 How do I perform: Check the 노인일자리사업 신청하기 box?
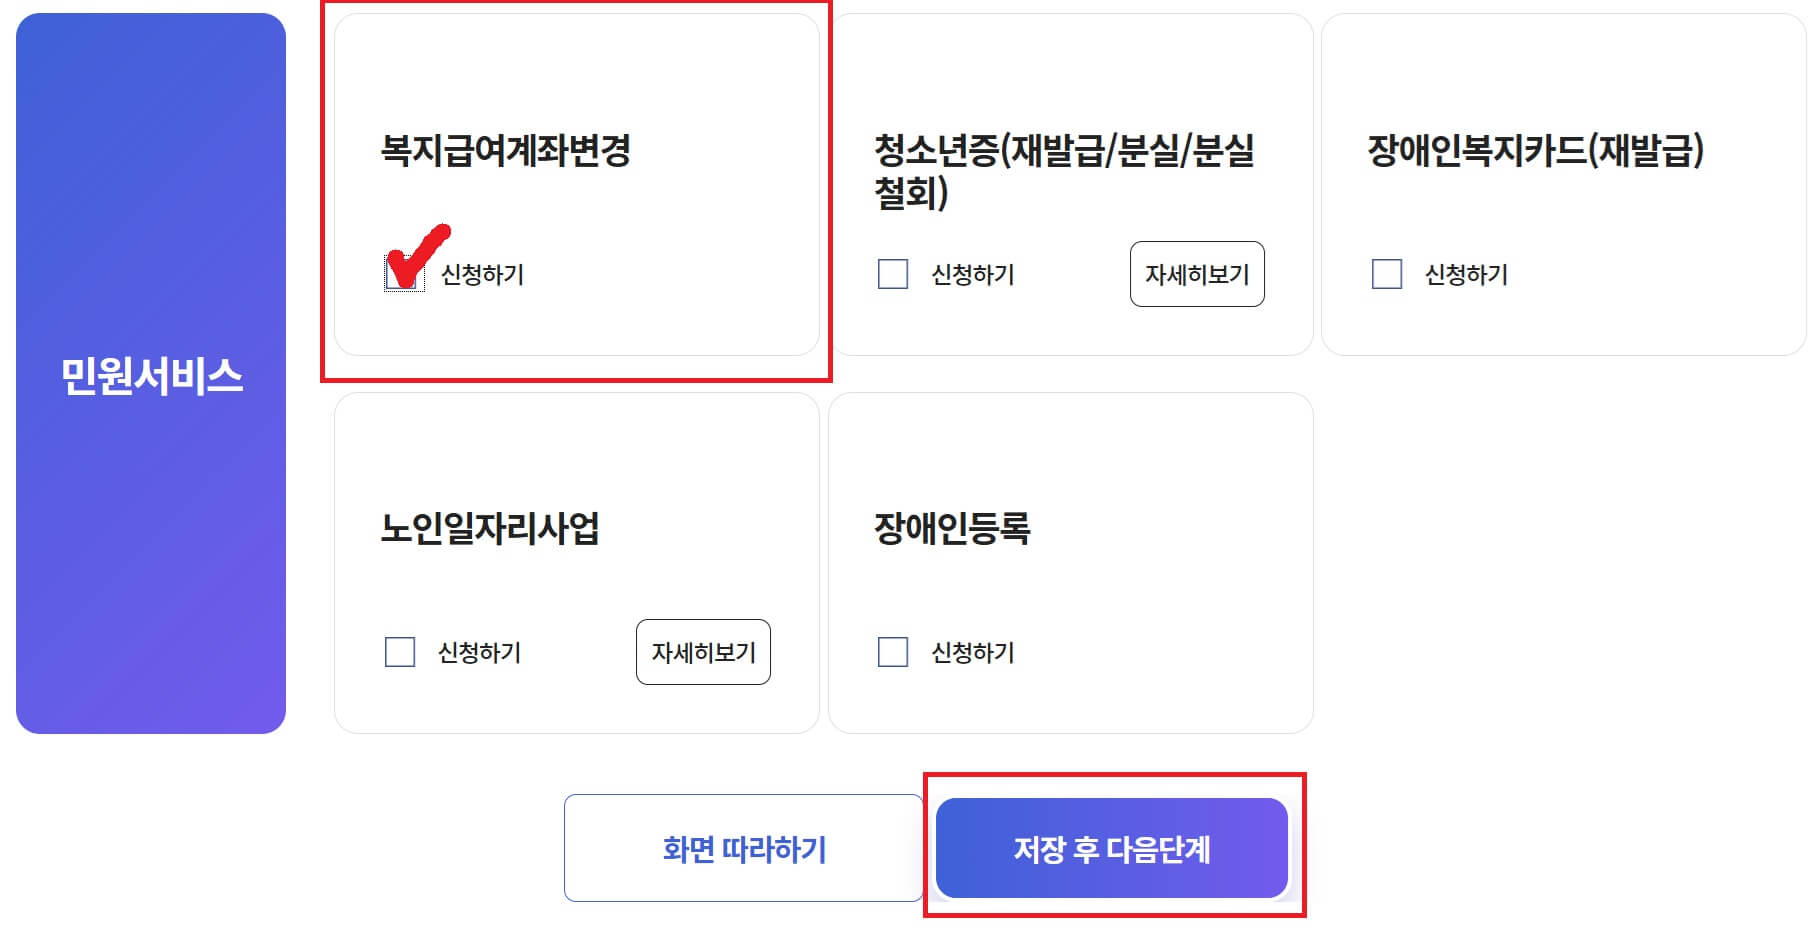click(401, 653)
